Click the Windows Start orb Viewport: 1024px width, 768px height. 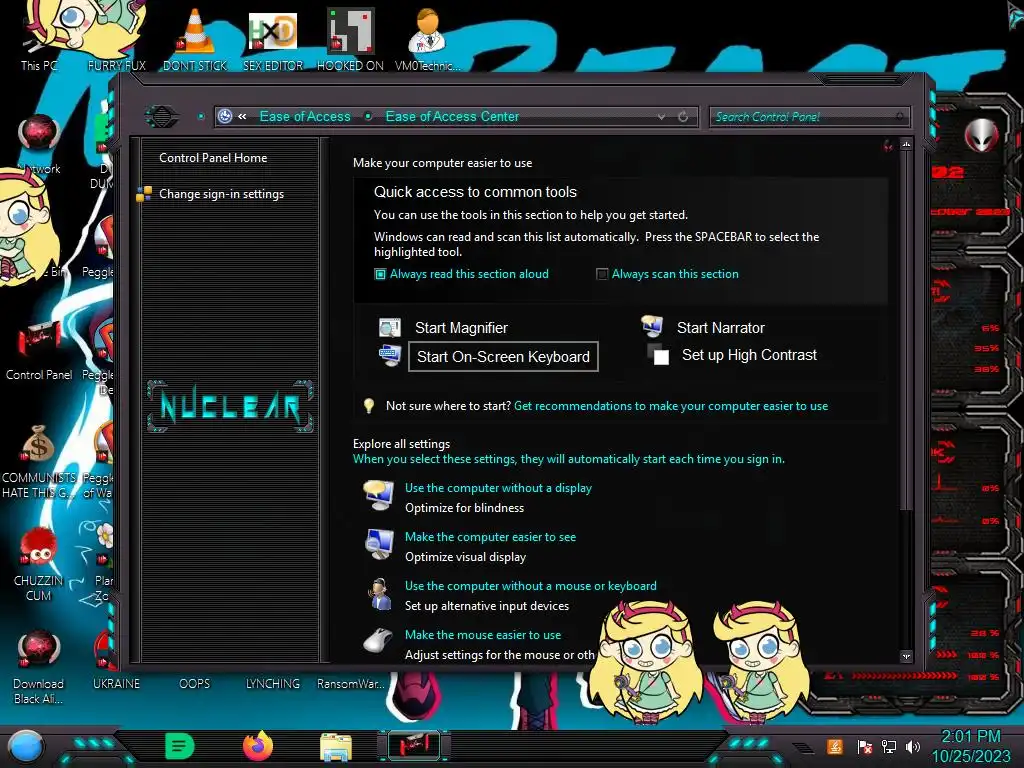point(25,747)
